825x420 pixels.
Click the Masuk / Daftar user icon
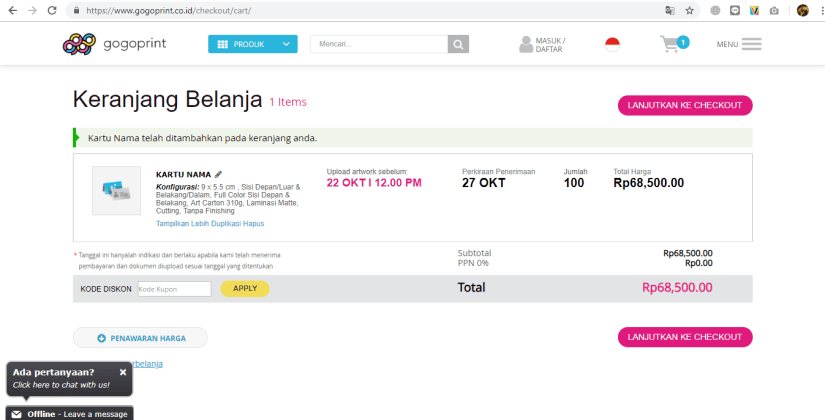[x=527, y=44]
